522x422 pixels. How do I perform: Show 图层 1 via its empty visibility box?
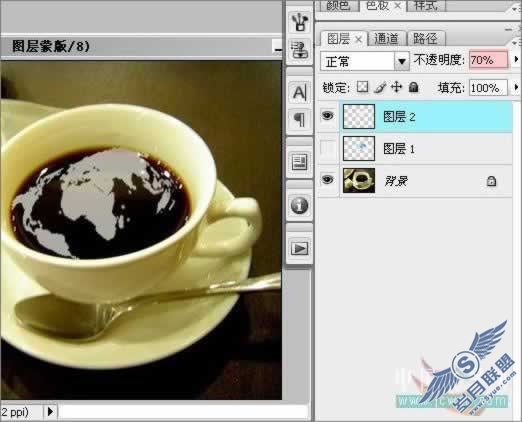(x=328, y=148)
